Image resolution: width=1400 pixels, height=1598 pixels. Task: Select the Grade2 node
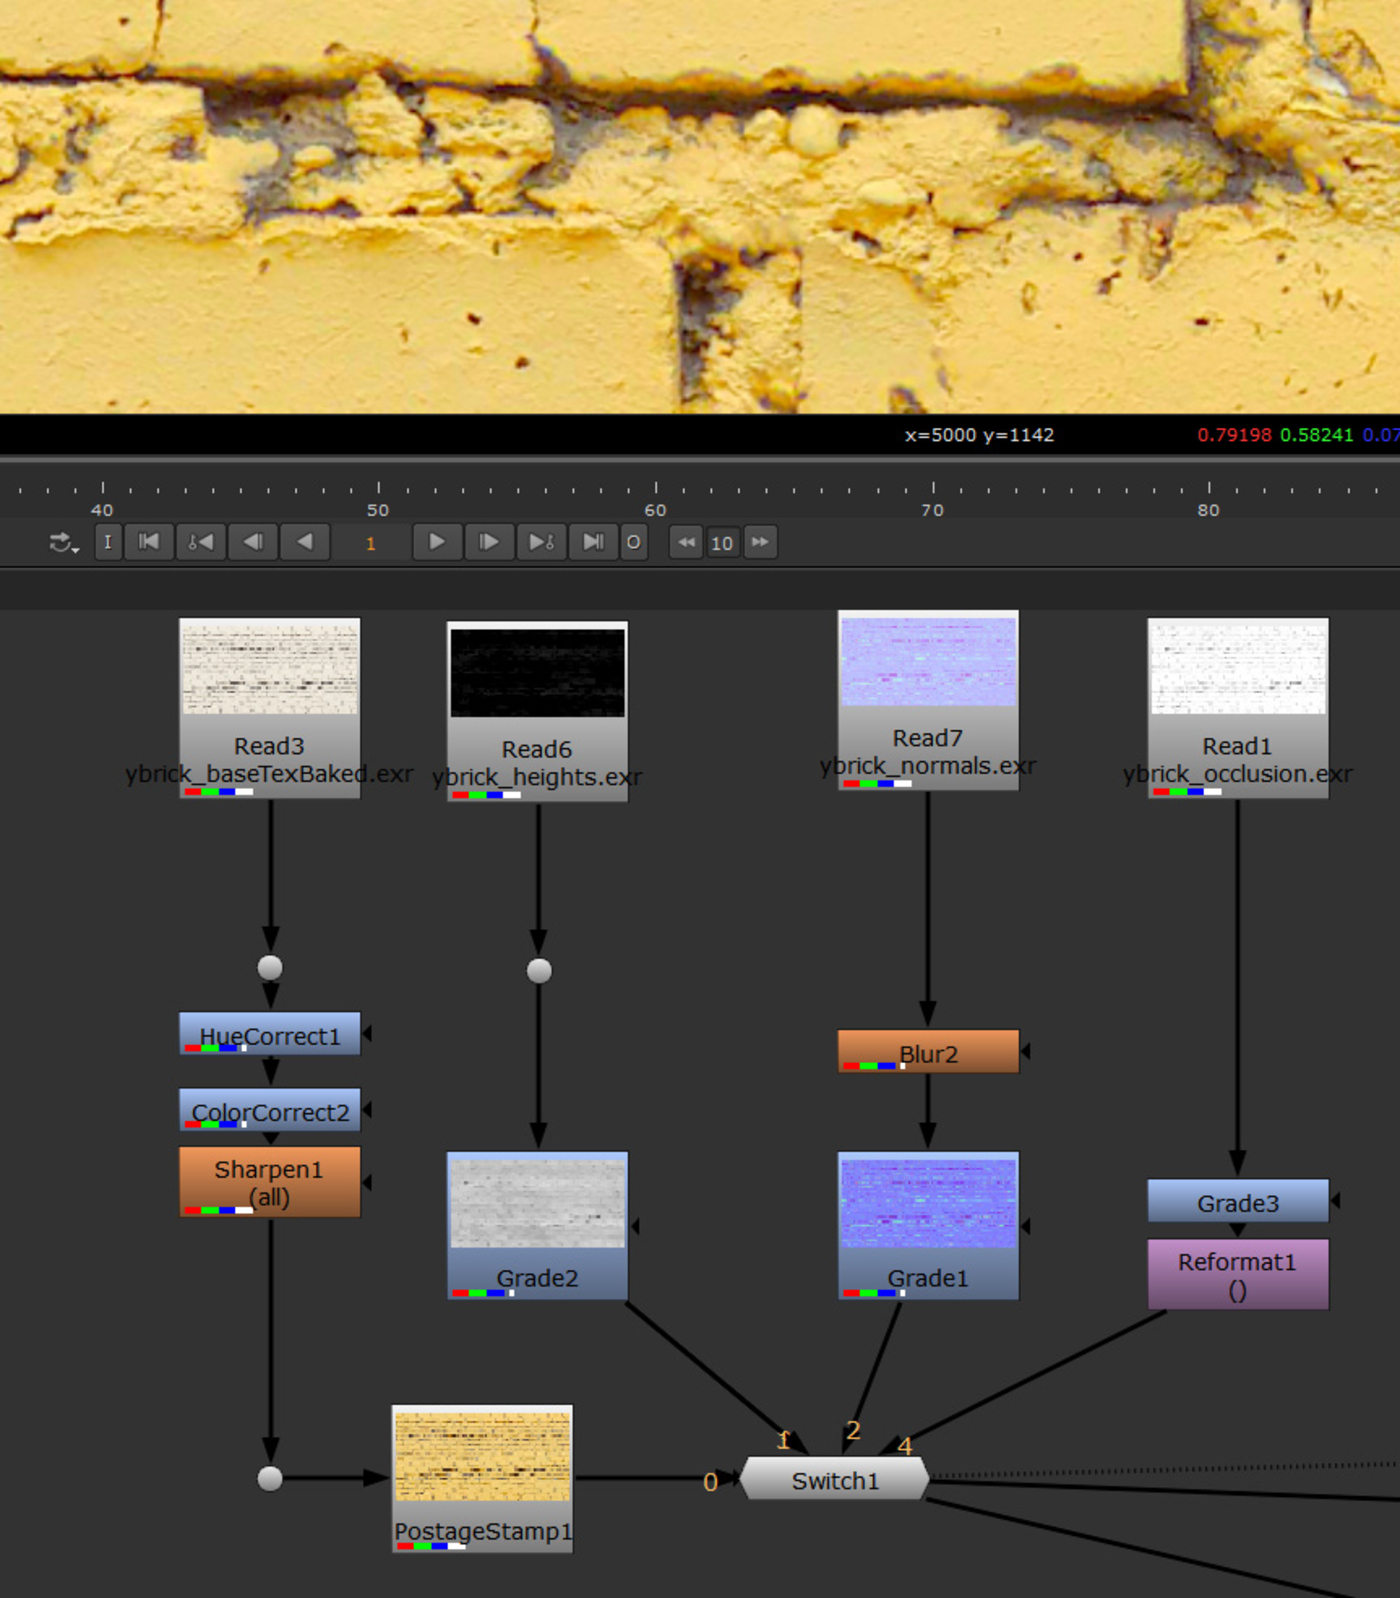point(537,1226)
